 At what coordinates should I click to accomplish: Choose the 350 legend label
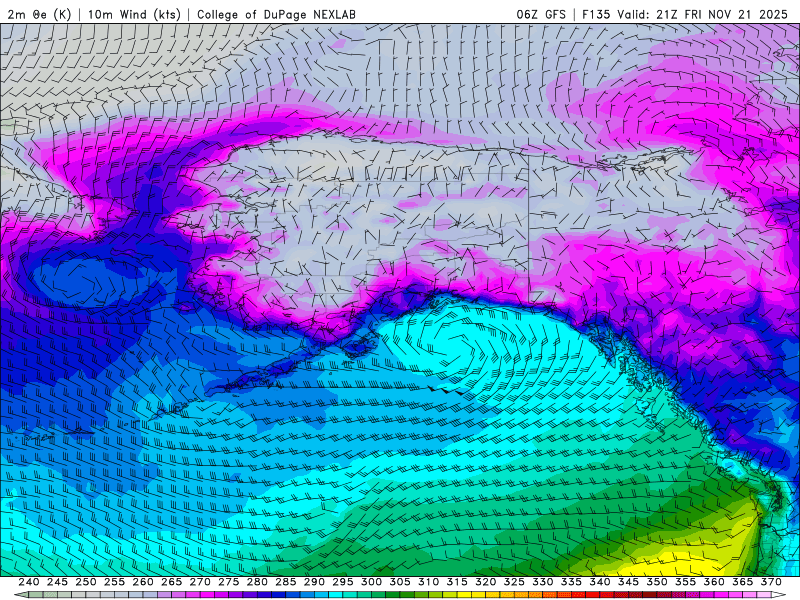(657, 582)
